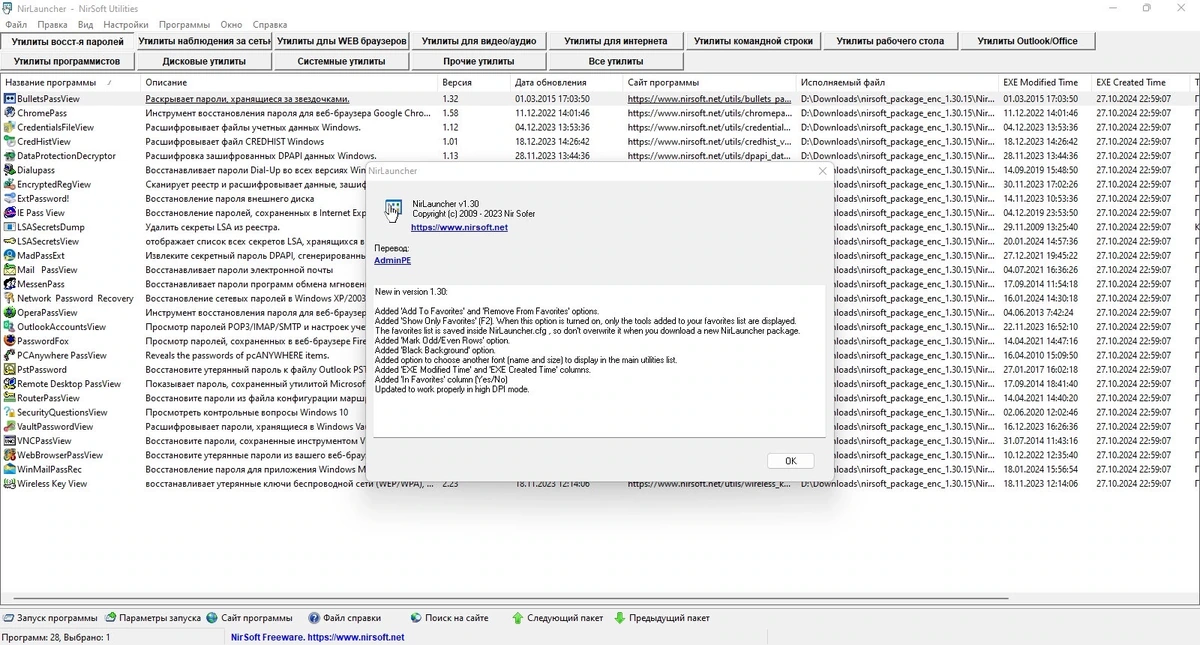Open the NirSoft Freeware status bar link
Viewport: 1200px width, 645px height.
point(317,637)
